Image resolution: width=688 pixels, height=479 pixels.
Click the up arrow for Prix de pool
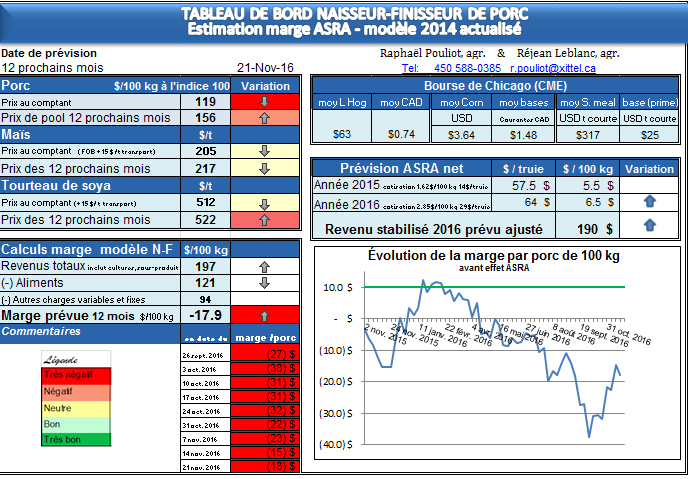(265, 117)
